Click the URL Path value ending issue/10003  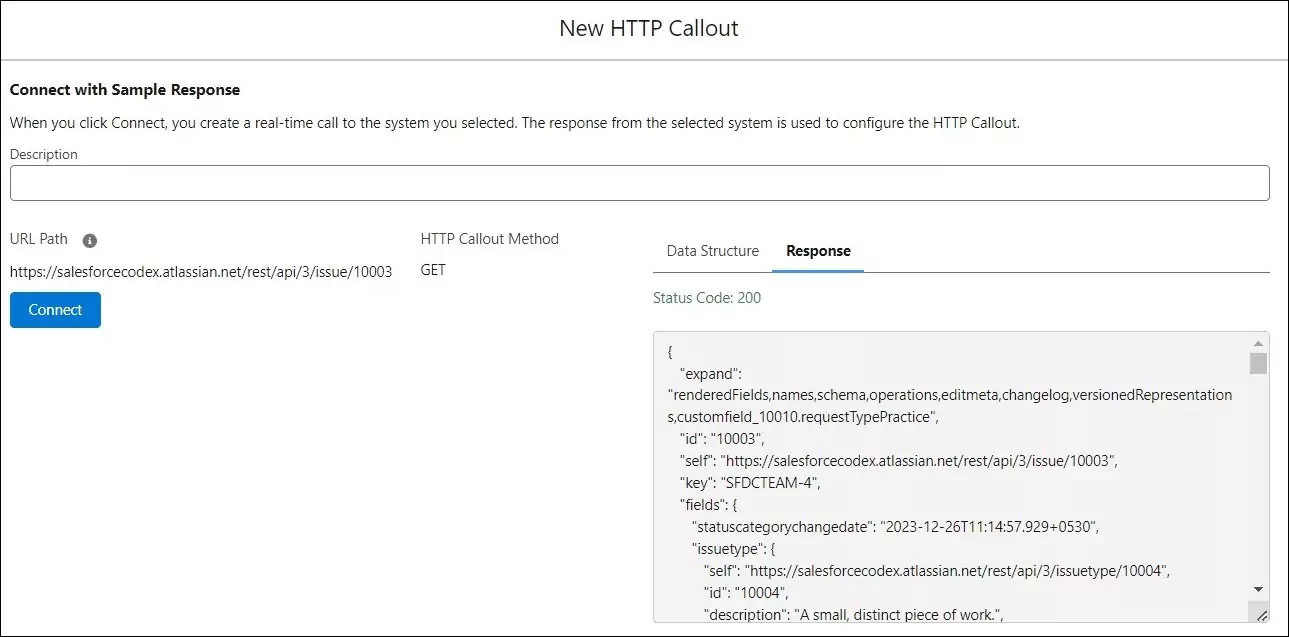tap(201, 271)
